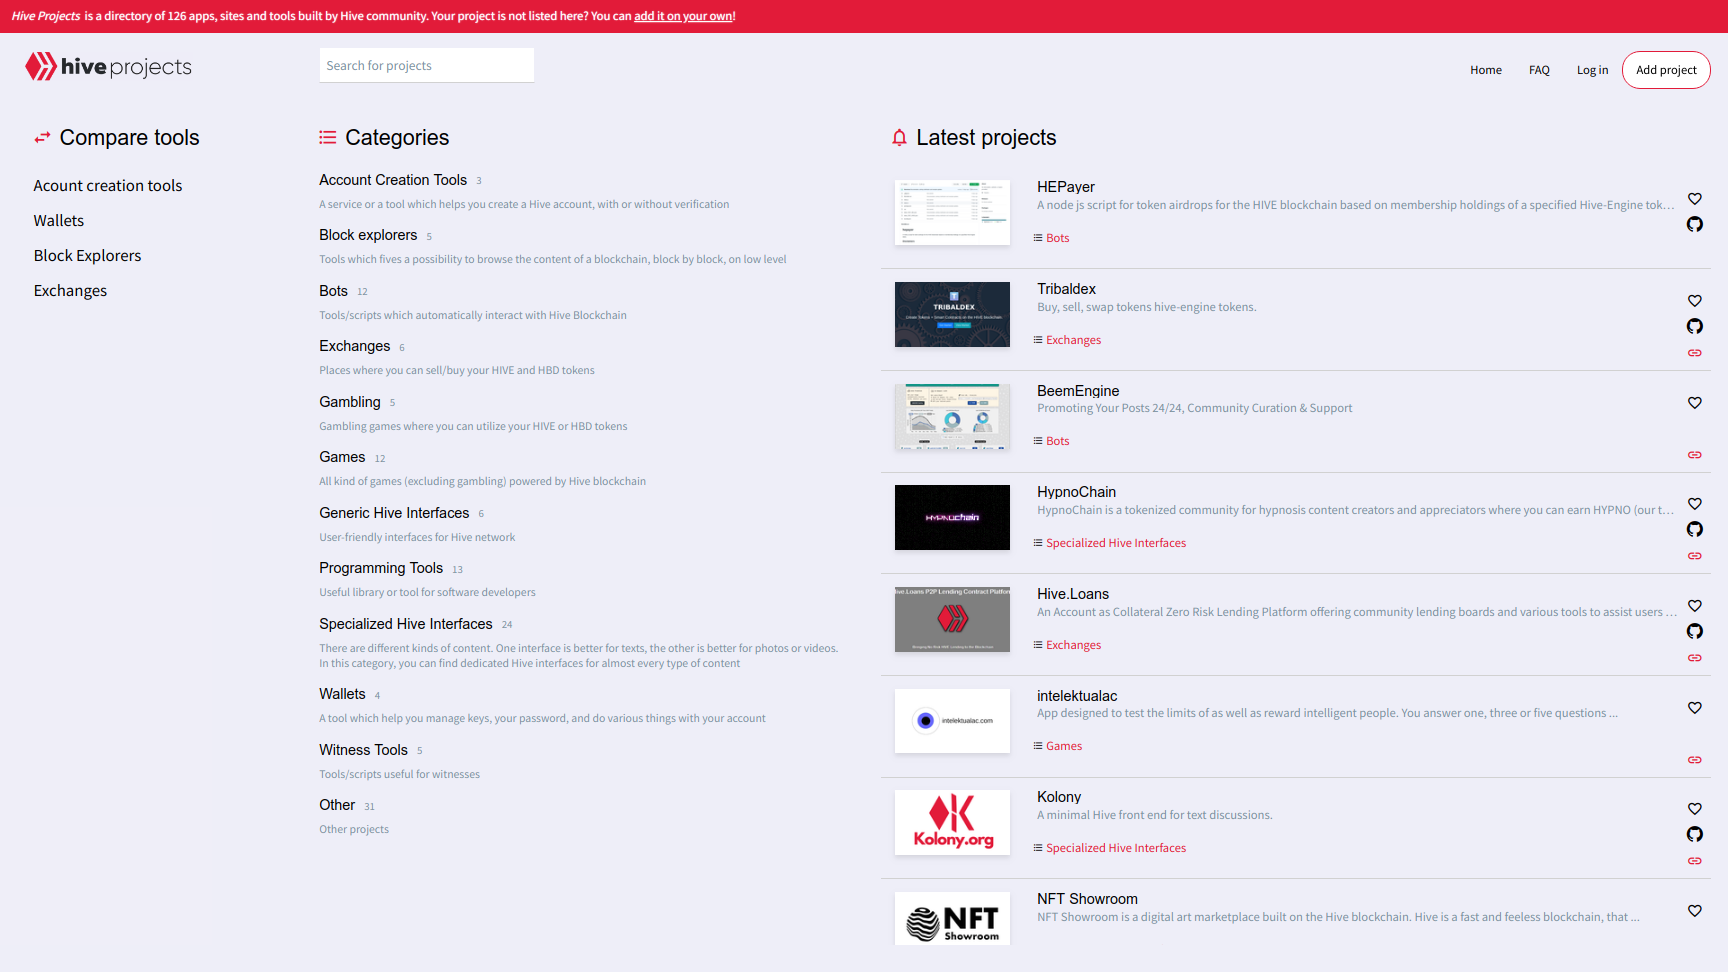Open Hive.Loans project title
This screenshot has width=1728, height=972.
tap(1073, 594)
